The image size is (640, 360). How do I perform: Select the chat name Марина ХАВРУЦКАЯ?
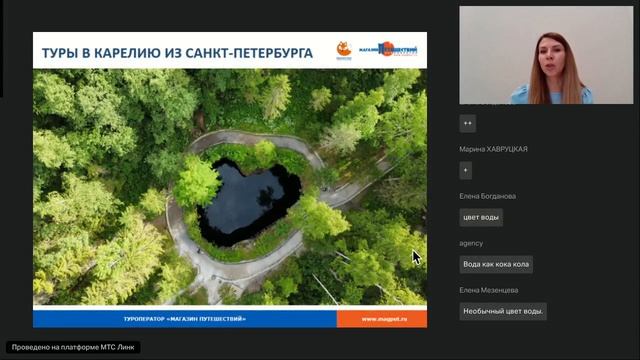click(493, 149)
